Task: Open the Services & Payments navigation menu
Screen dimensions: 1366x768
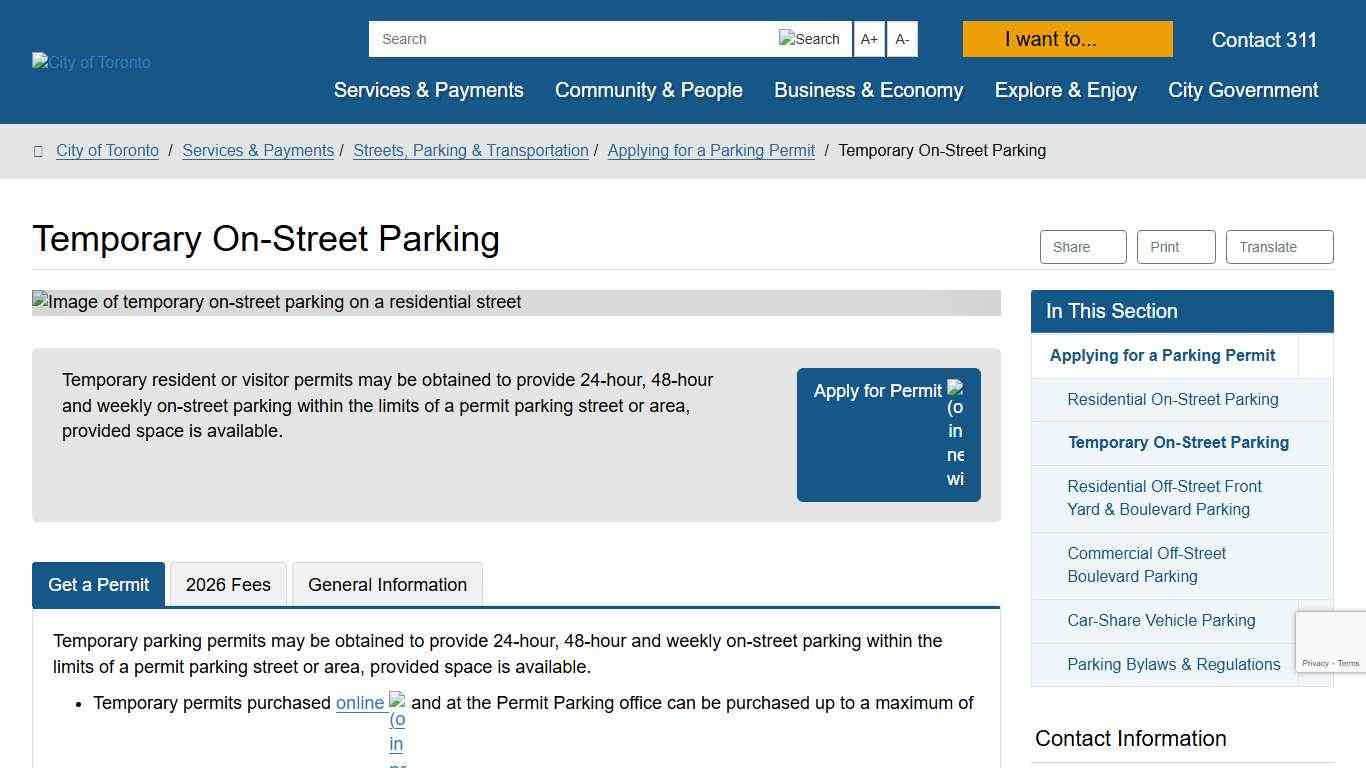Action: [x=427, y=90]
